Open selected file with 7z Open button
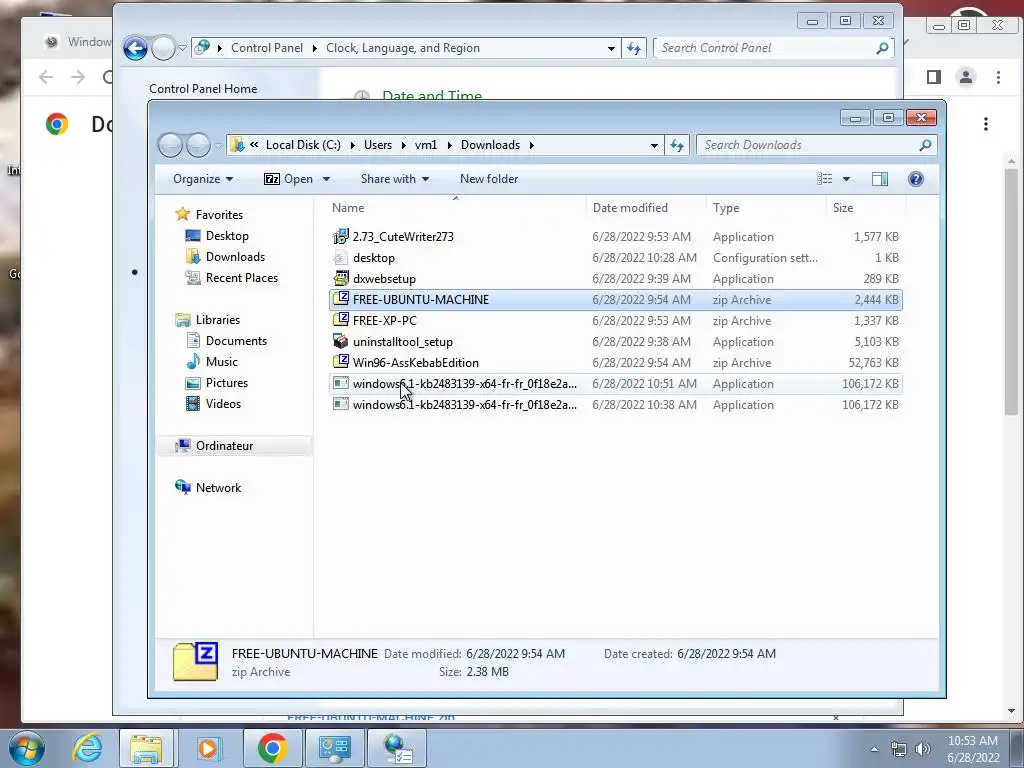 (x=289, y=179)
